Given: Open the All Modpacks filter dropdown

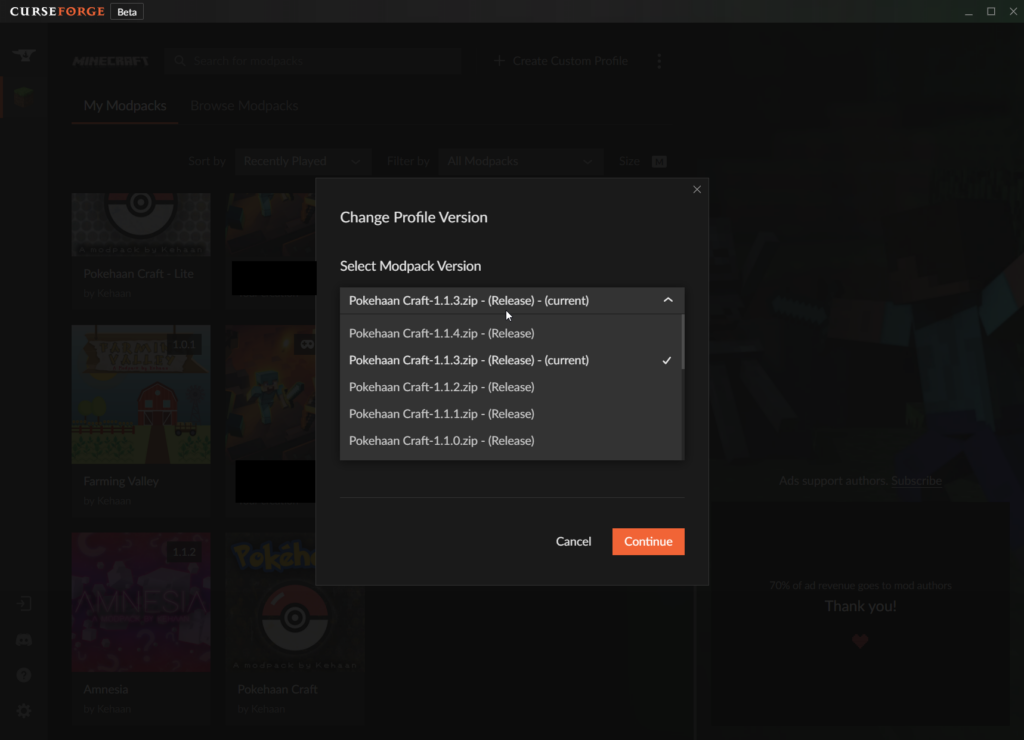Looking at the screenshot, I should point(520,161).
